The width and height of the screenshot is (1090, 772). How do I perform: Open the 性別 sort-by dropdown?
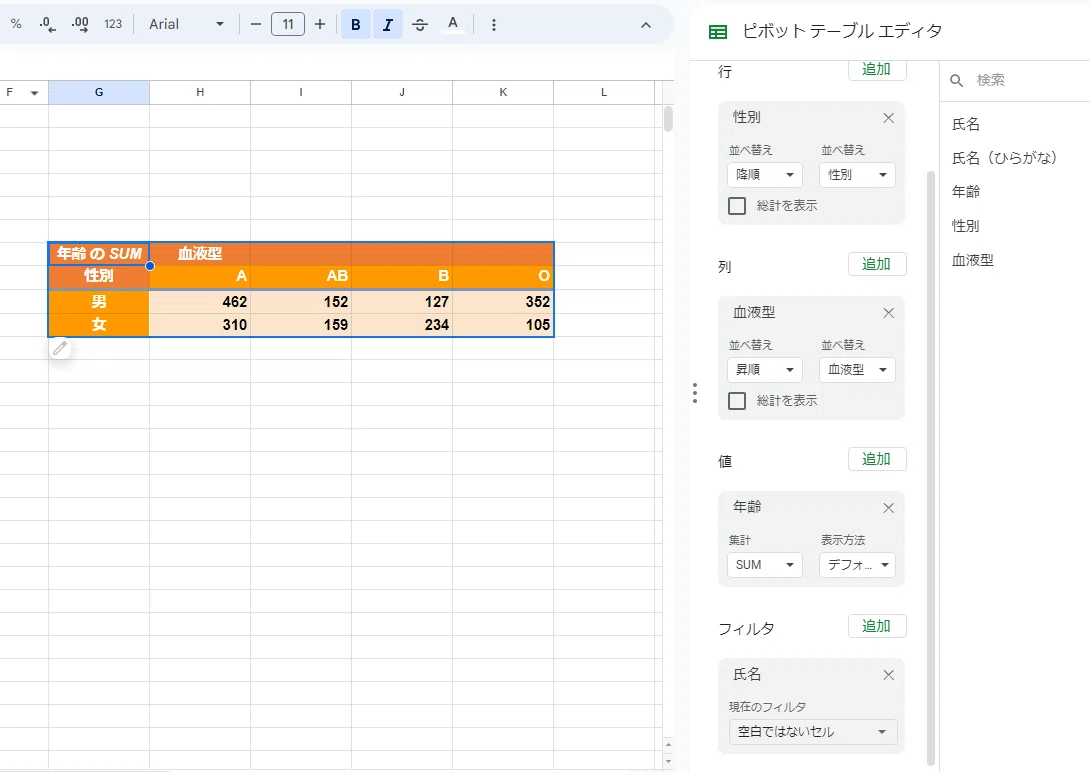tap(857, 174)
